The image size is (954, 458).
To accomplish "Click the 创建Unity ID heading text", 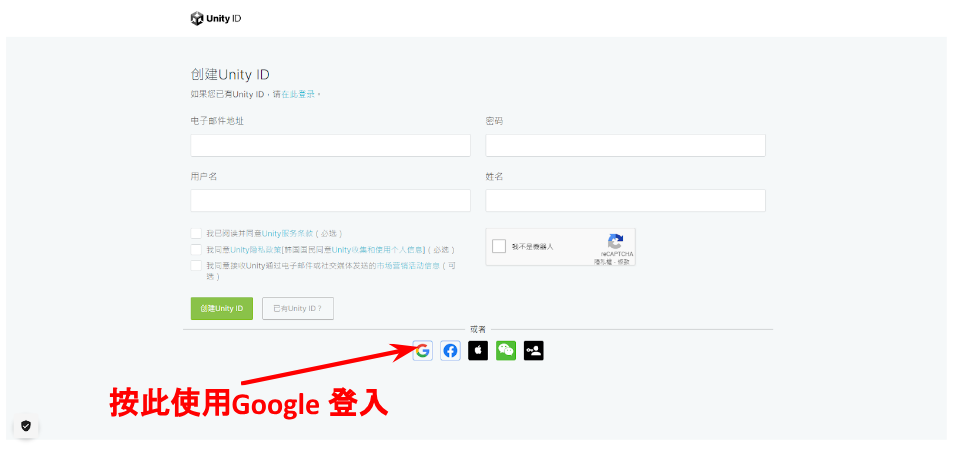I will coord(230,75).
